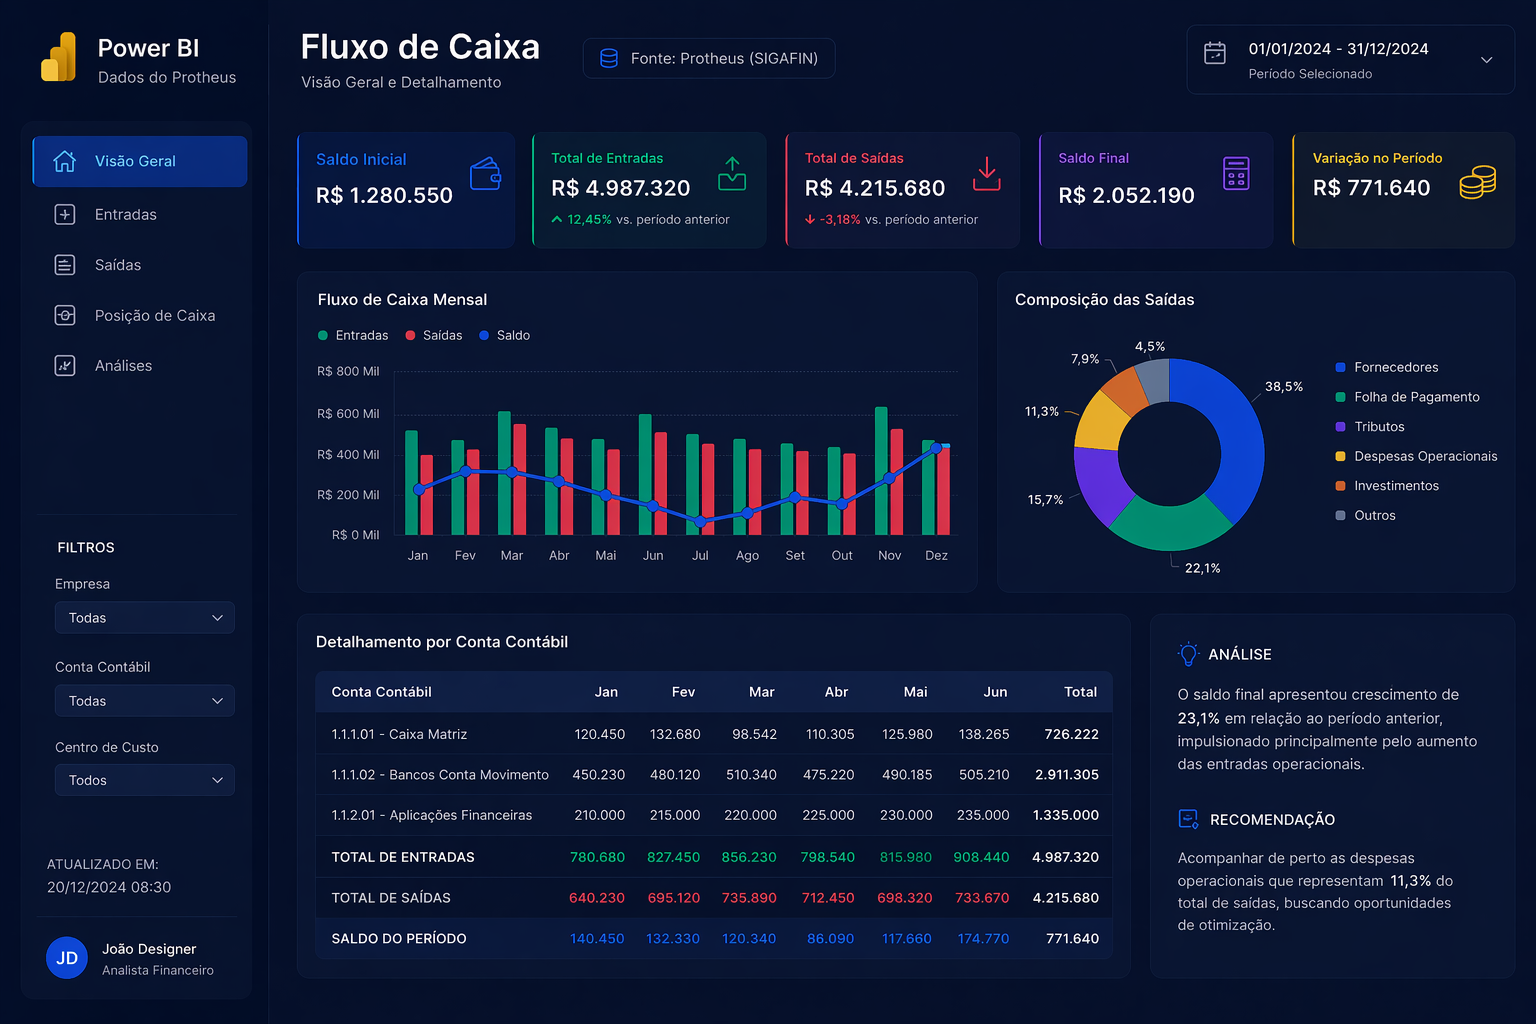Click the calendar icon in the period selector
The width and height of the screenshot is (1536, 1024).
pos(1215,54)
